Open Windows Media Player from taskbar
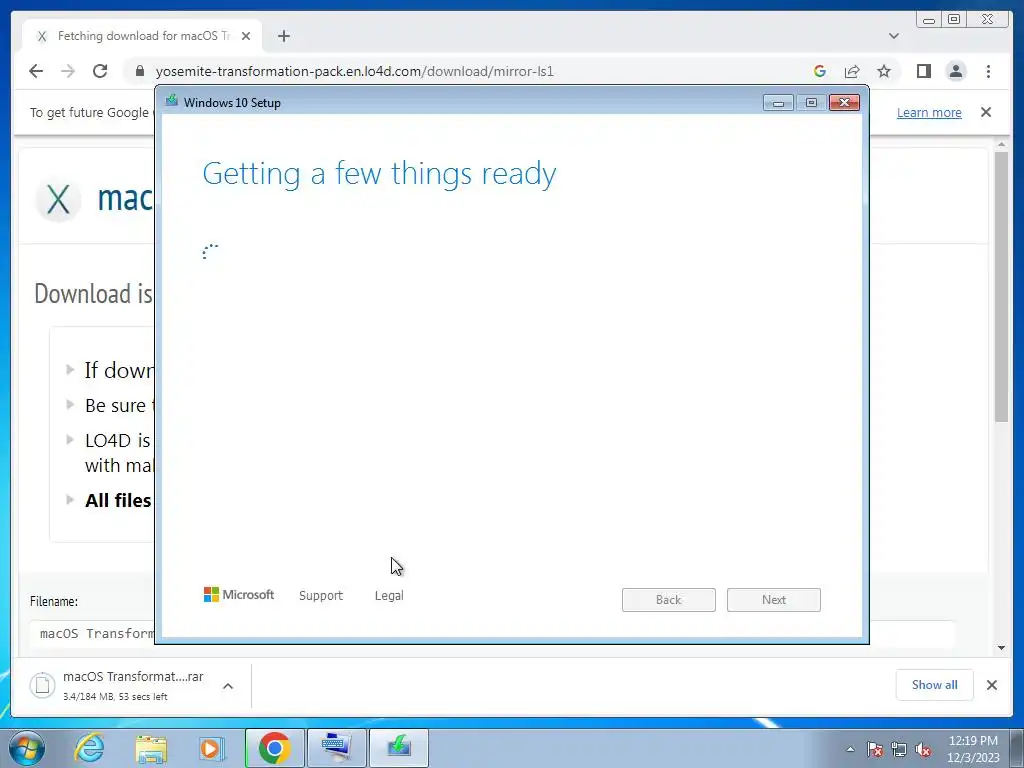 [x=211, y=748]
